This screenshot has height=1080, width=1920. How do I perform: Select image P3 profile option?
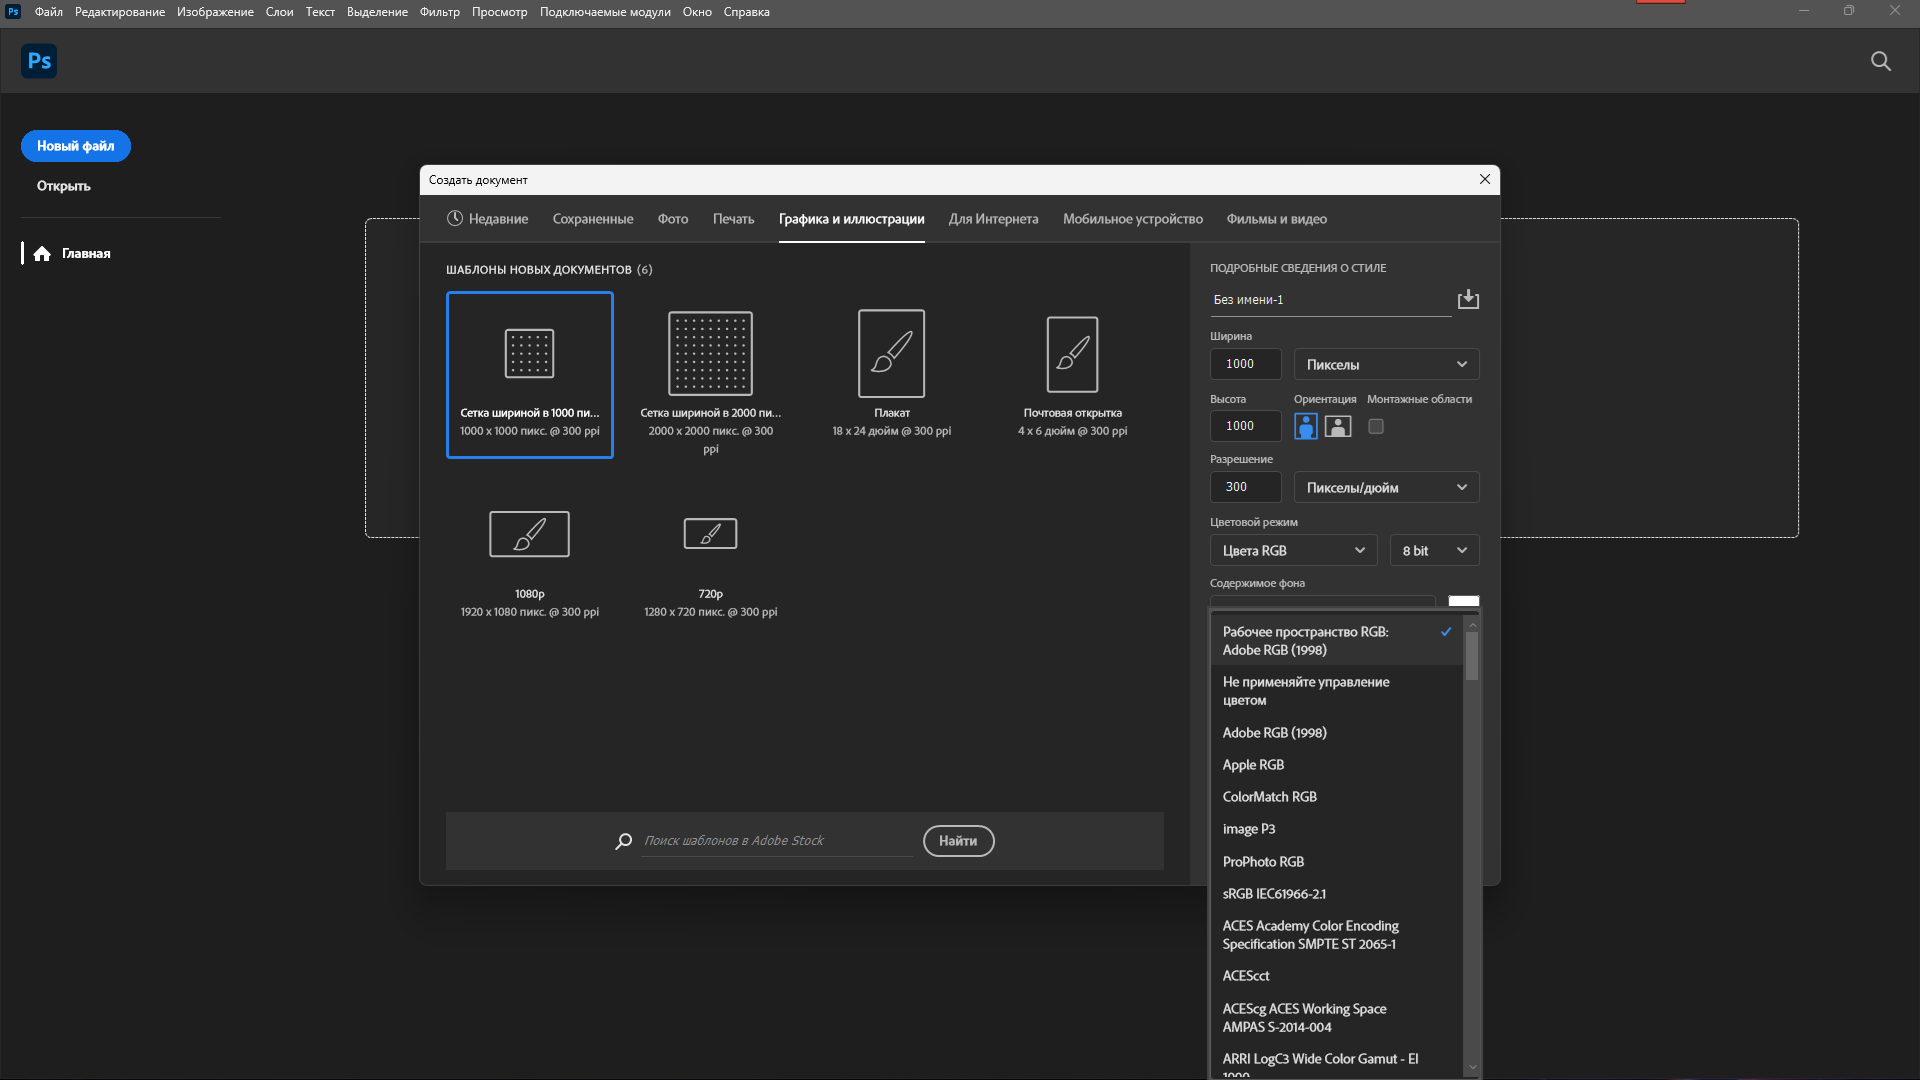coord(1336,829)
